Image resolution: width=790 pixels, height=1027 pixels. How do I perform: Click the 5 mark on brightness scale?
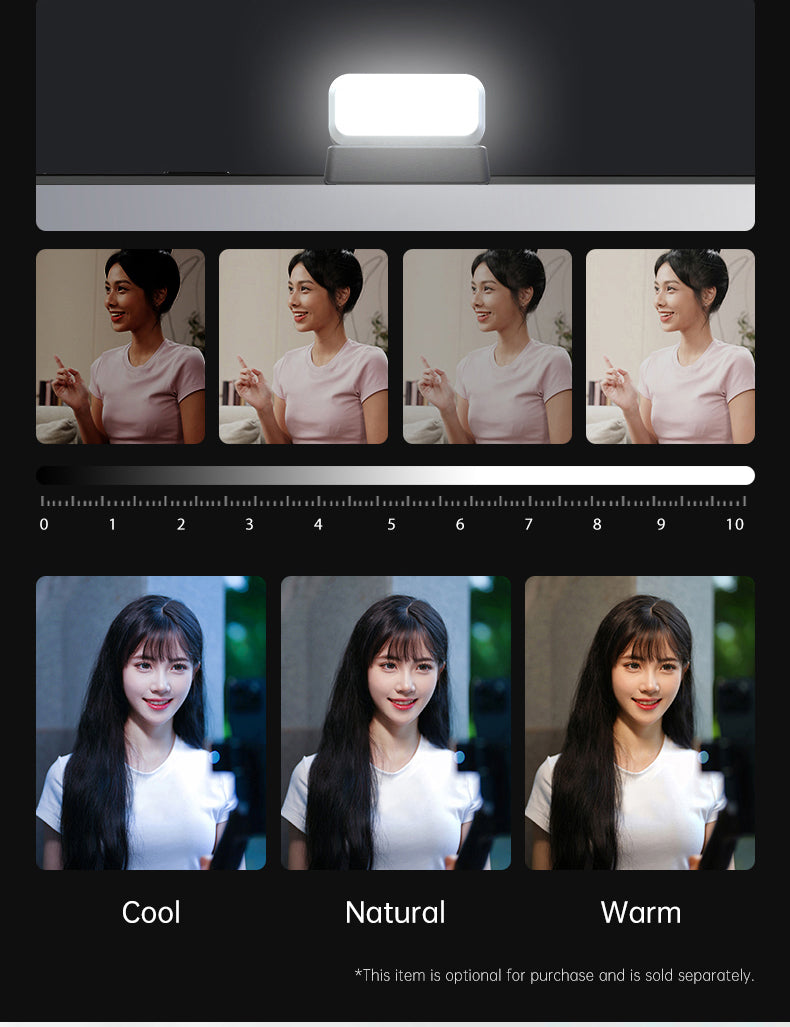point(391,524)
